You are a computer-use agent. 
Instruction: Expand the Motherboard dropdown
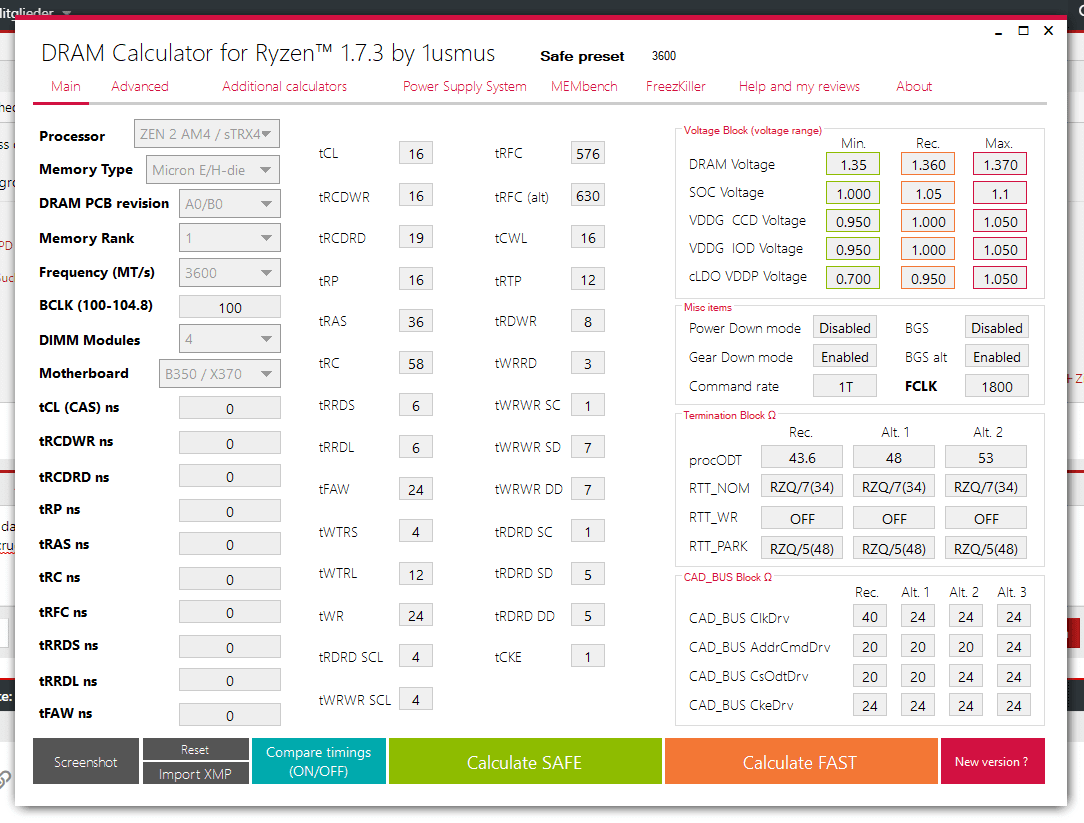point(220,373)
